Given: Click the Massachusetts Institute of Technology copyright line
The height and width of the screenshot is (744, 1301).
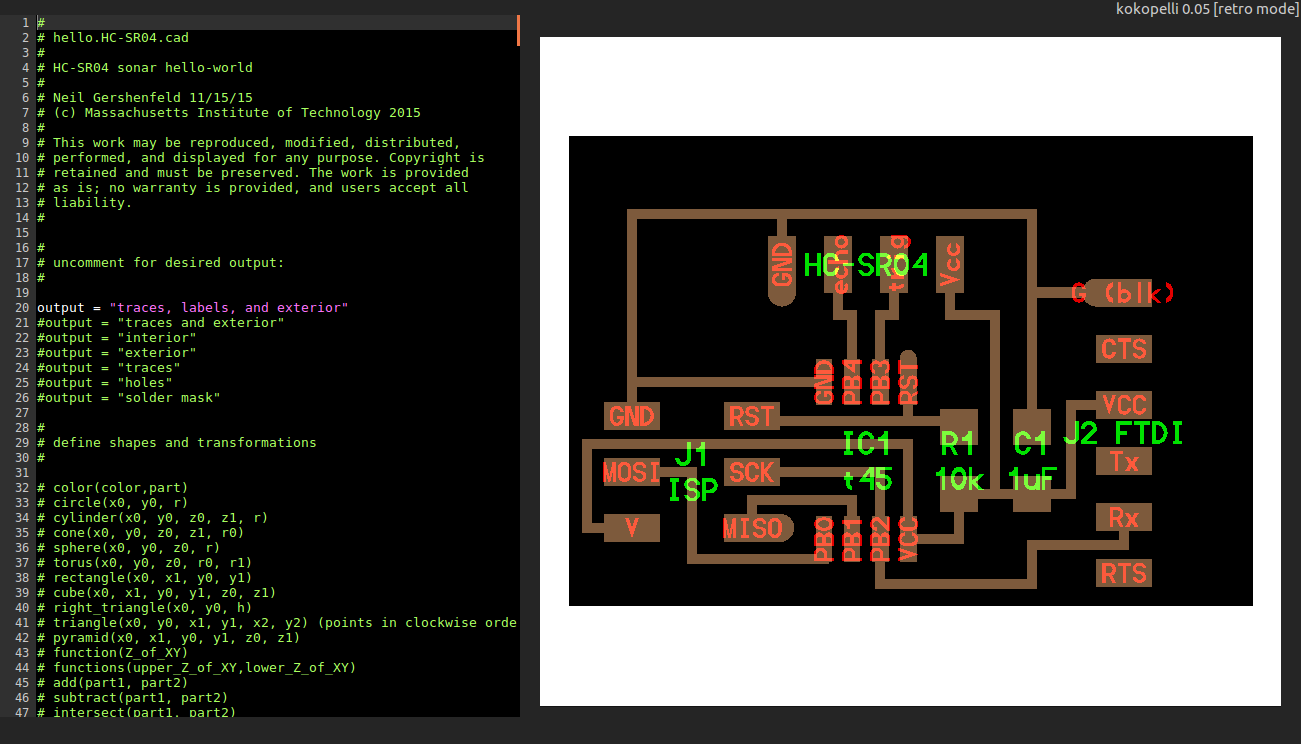Looking at the screenshot, I should click(x=229, y=113).
